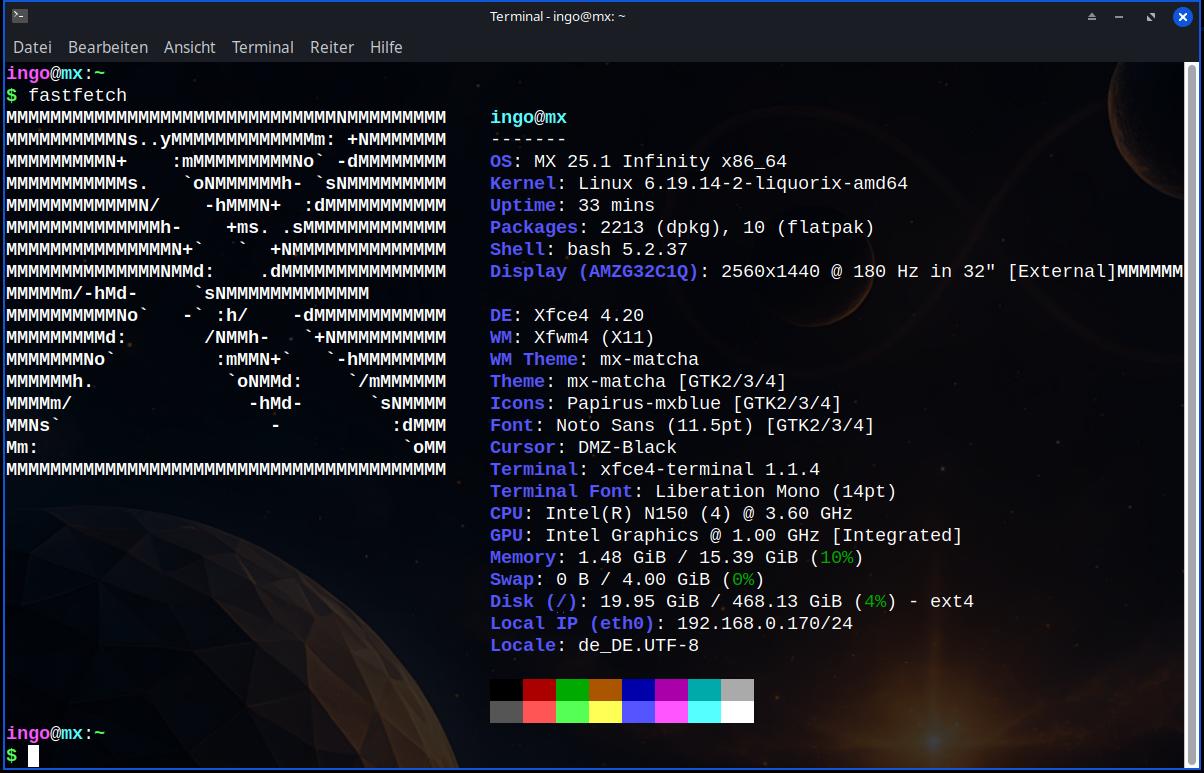The width and height of the screenshot is (1204, 773).
Task: Click the green color block in top row
Action: tap(572, 690)
